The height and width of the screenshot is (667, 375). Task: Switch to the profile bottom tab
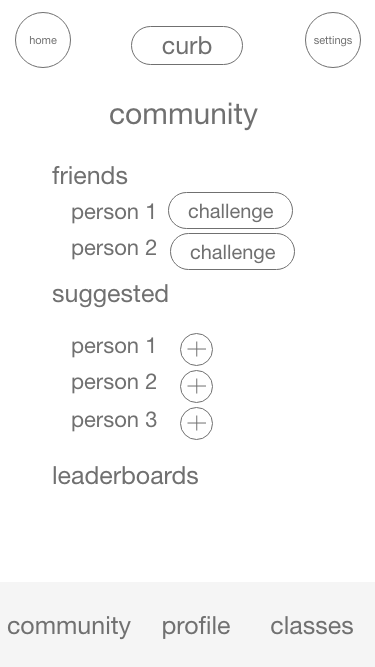196,627
